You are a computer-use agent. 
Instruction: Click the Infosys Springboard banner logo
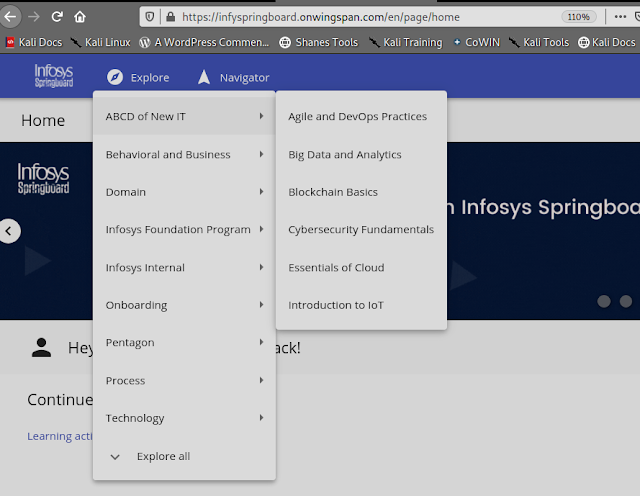click(x=43, y=178)
